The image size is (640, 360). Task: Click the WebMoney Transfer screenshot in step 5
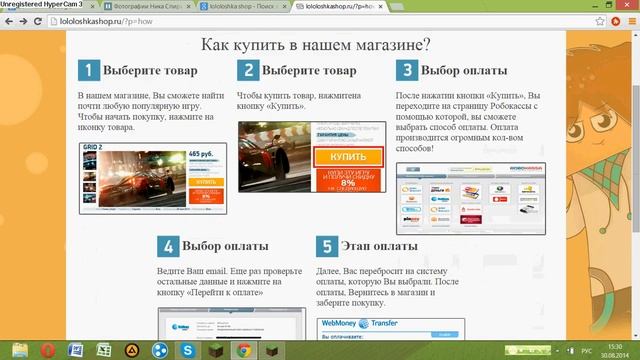[x=391, y=329]
